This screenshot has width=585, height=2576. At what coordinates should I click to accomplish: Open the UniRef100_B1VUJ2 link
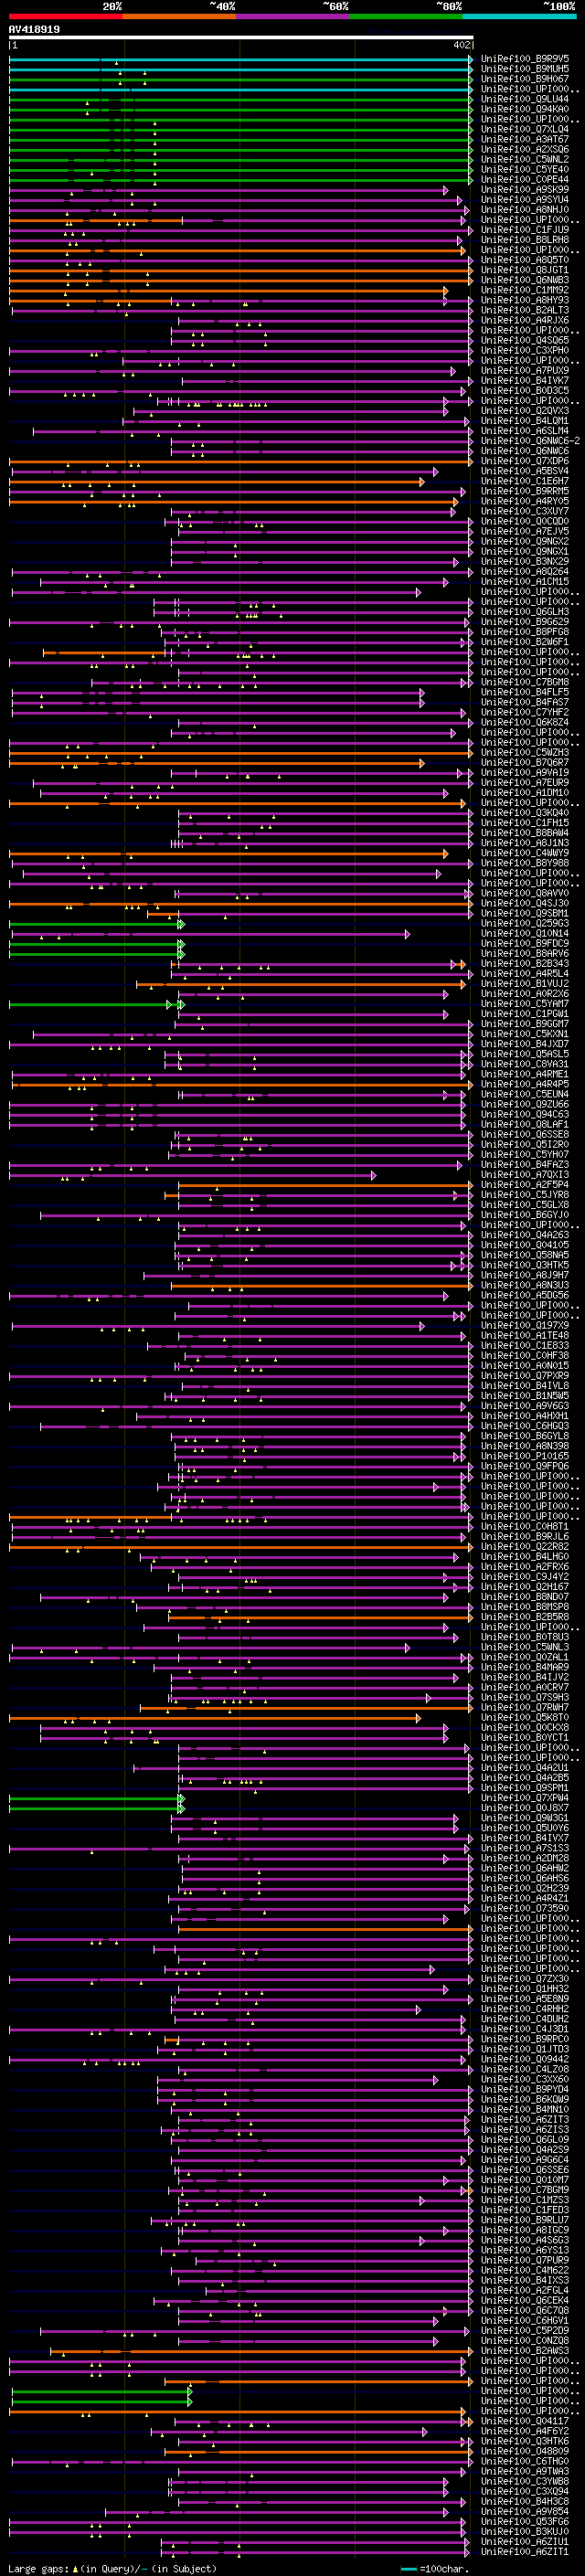[525, 983]
